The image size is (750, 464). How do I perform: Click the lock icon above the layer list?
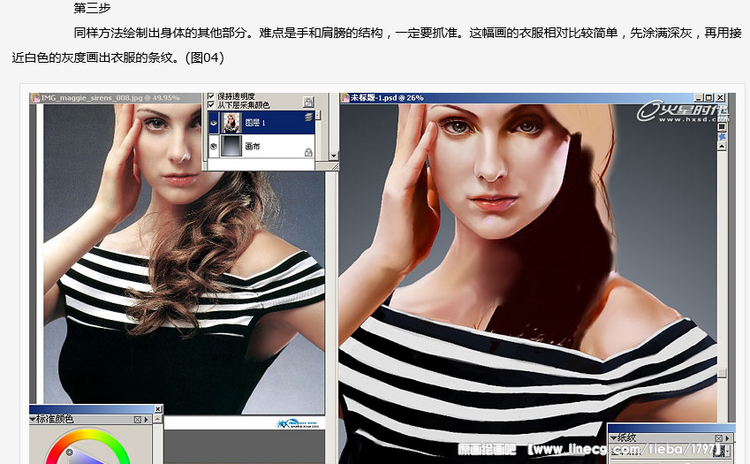point(308,101)
